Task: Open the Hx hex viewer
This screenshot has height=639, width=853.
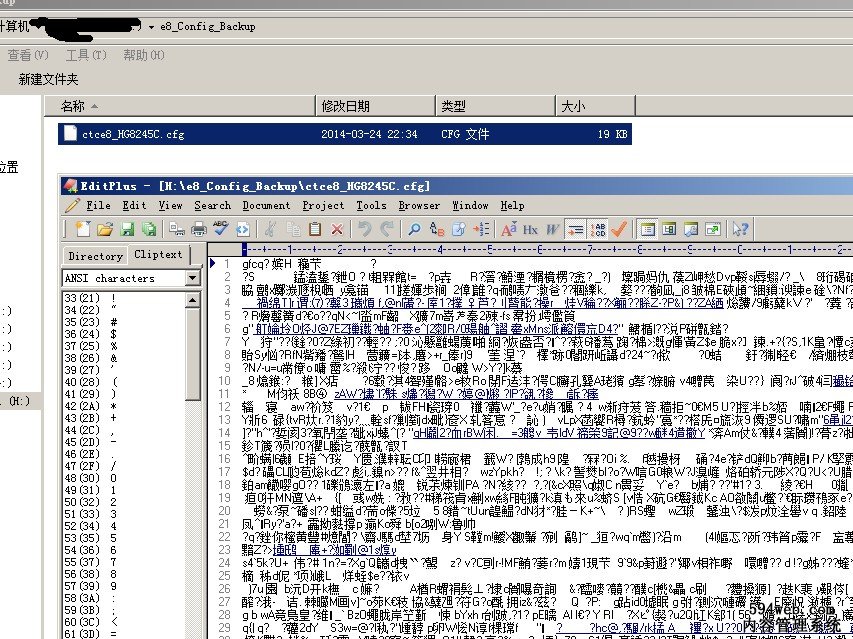Action: 530,229
